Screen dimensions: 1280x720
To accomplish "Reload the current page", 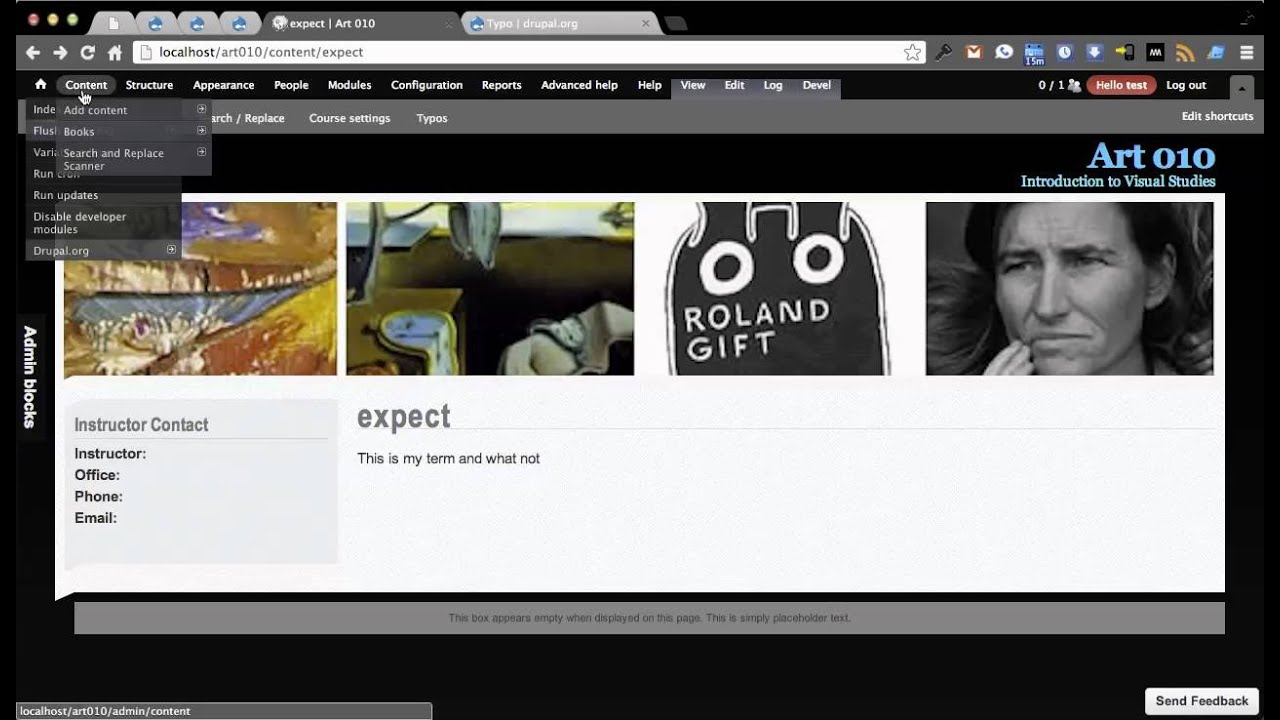I will tap(88, 53).
